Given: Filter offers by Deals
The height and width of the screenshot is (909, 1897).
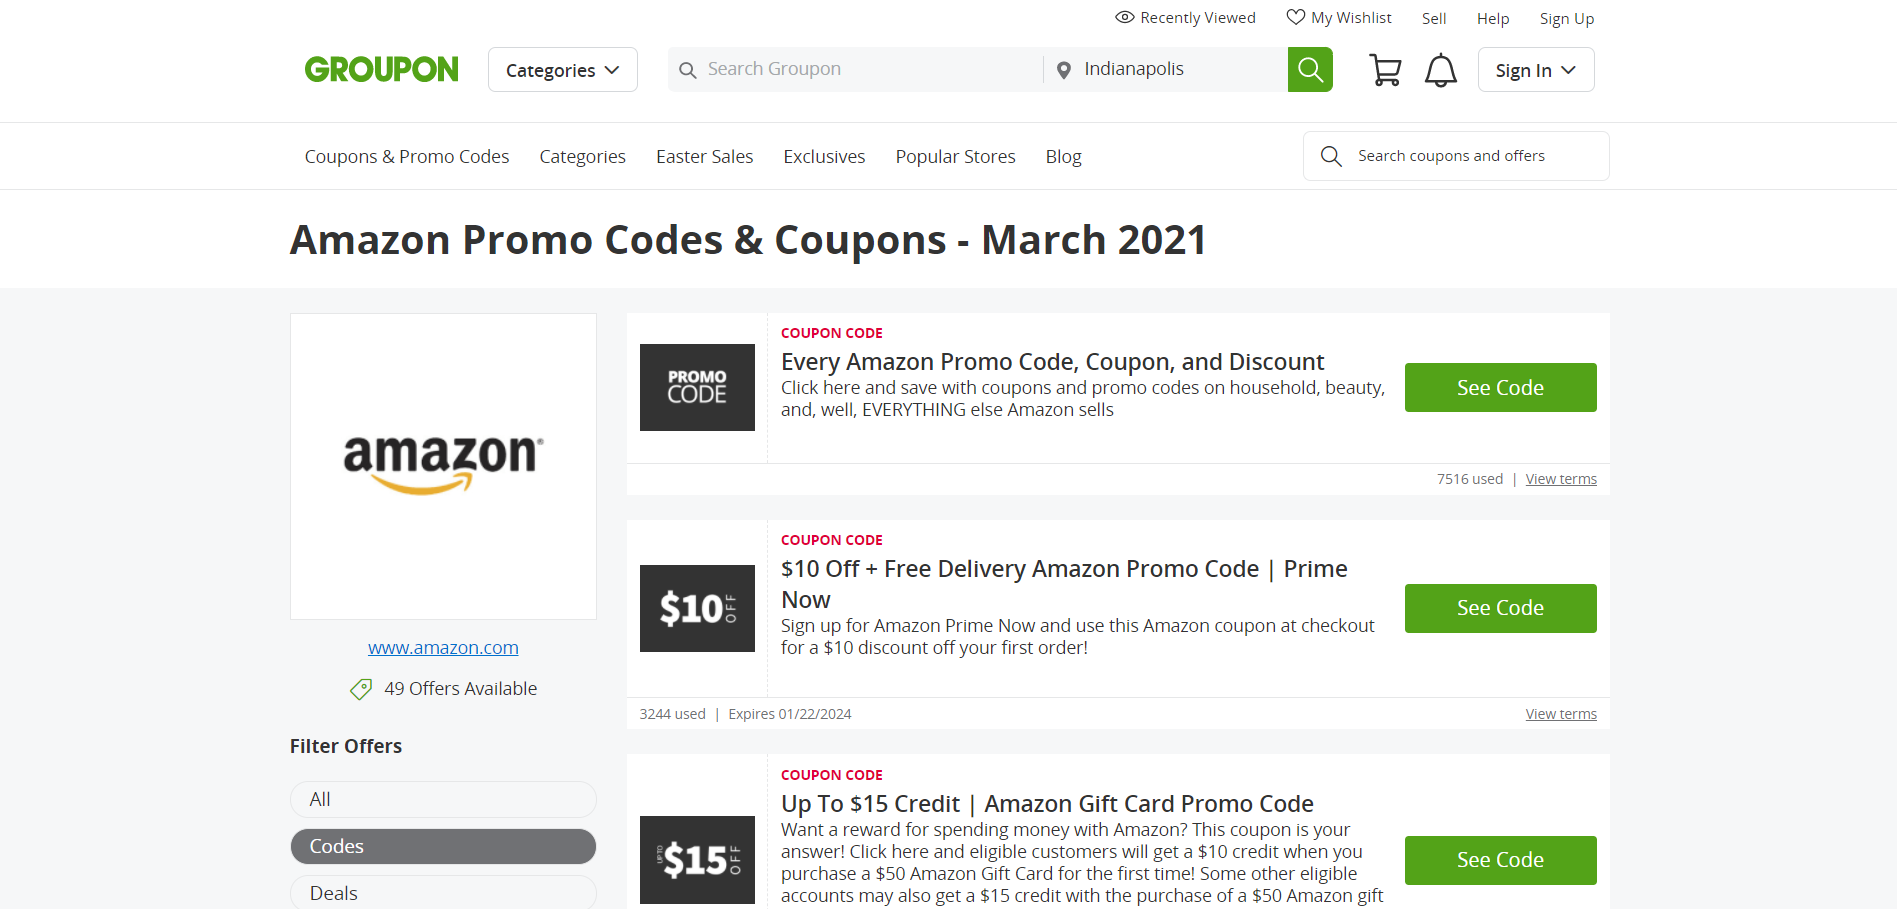Looking at the screenshot, I should tap(443, 892).
